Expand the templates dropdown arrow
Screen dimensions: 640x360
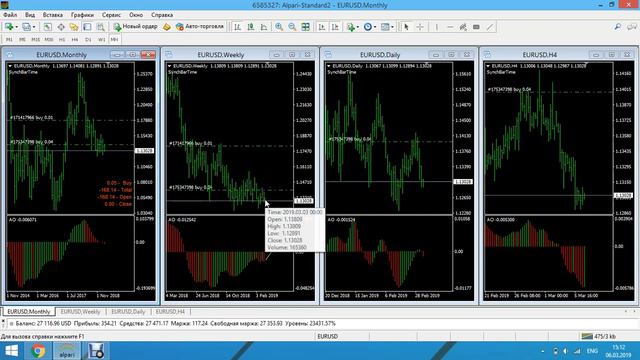pos(392,27)
